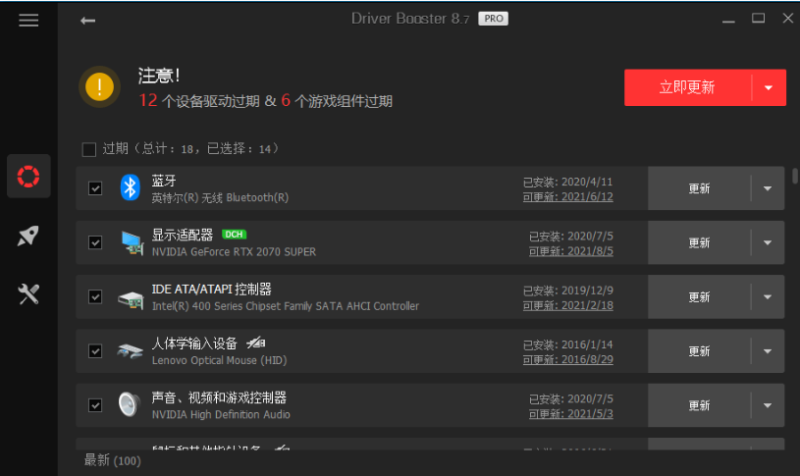Click the NVIDIA High Definition Audio text

(221, 414)
